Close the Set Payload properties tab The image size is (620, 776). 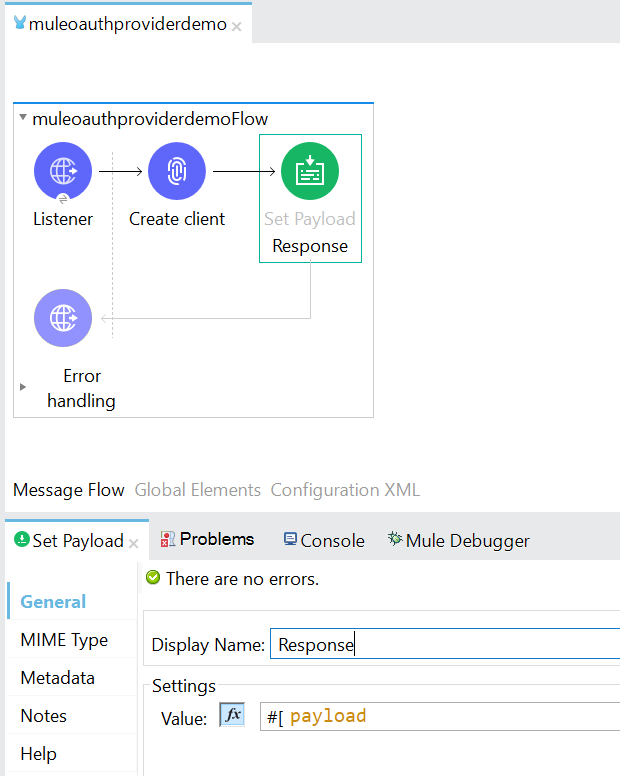133,544
